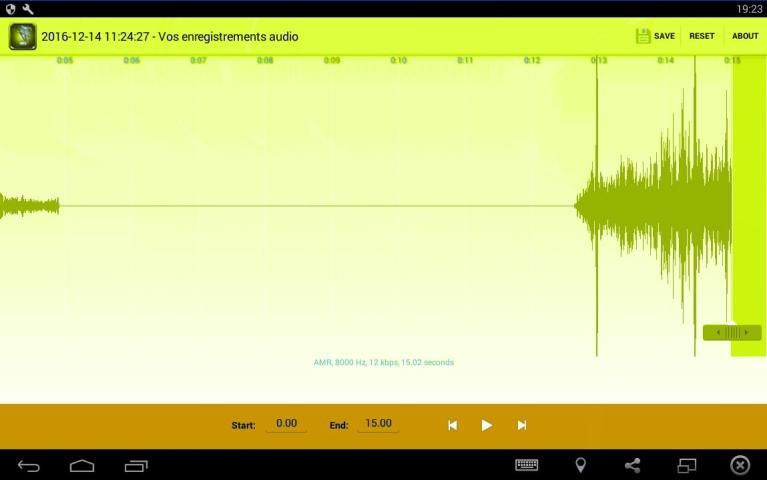This screenshot has height=480, width=767.
Task: Click the End time field
Action: point(378,424)
